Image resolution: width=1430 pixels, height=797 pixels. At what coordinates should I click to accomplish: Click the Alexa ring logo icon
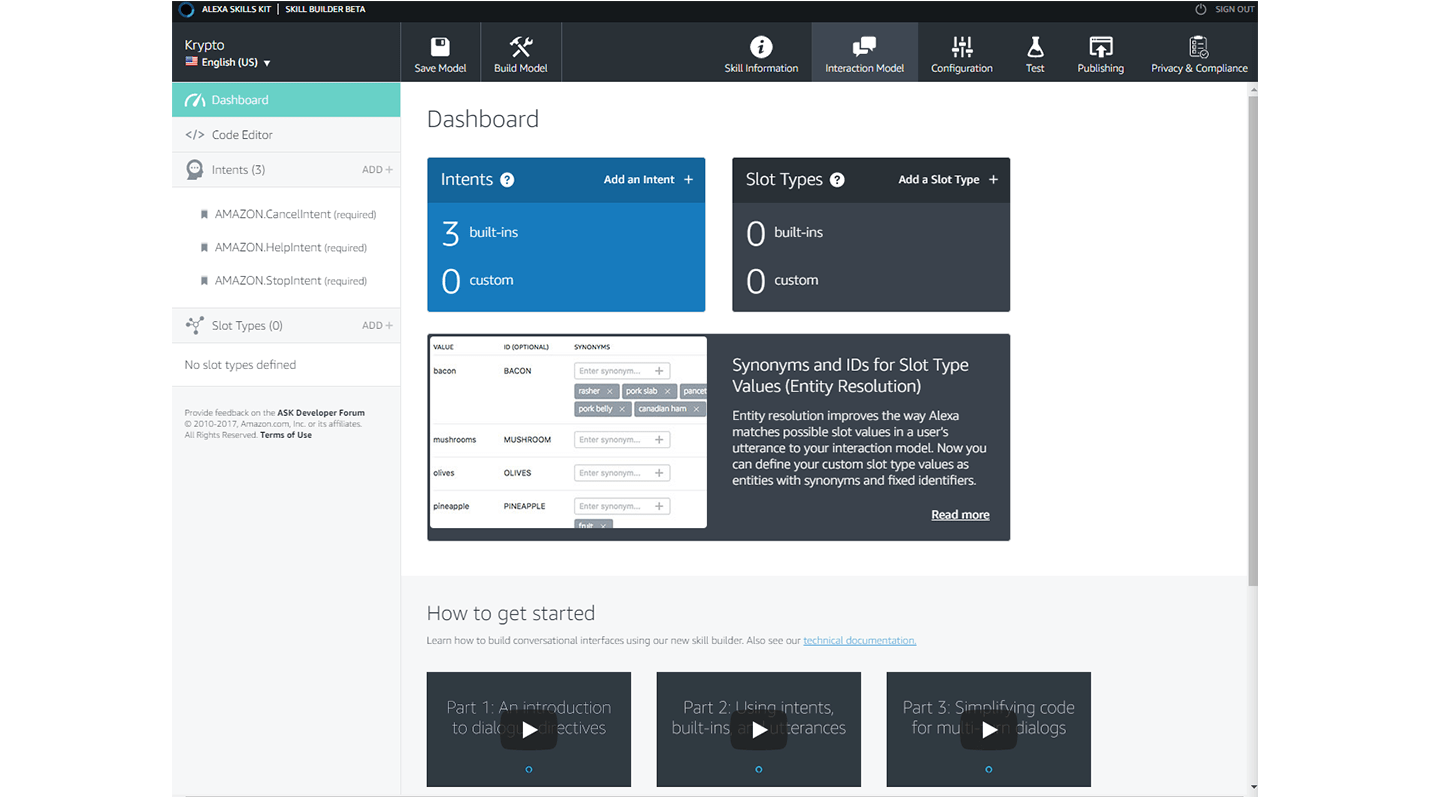coord(186,10)
